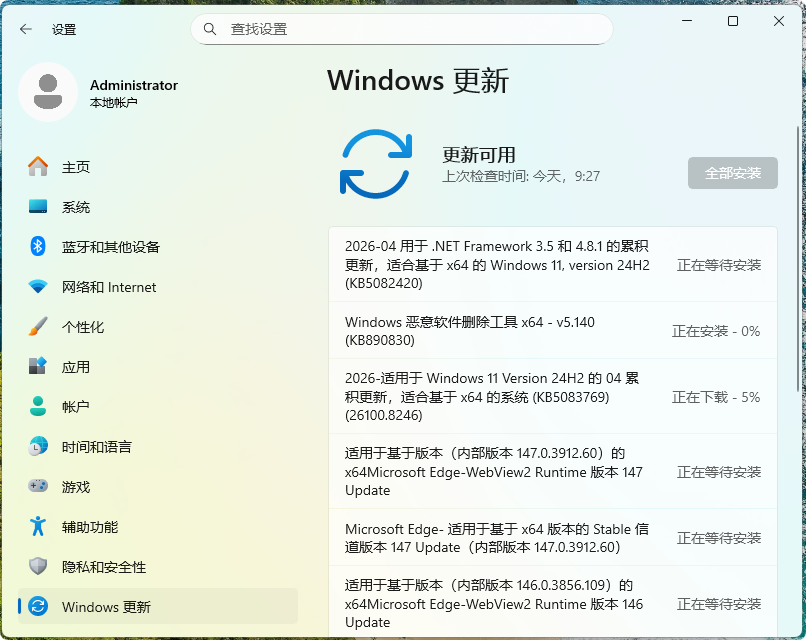
Task: Go to 蓝牙和其他设备
Action: pyautogui.click(x=158, y=246)
